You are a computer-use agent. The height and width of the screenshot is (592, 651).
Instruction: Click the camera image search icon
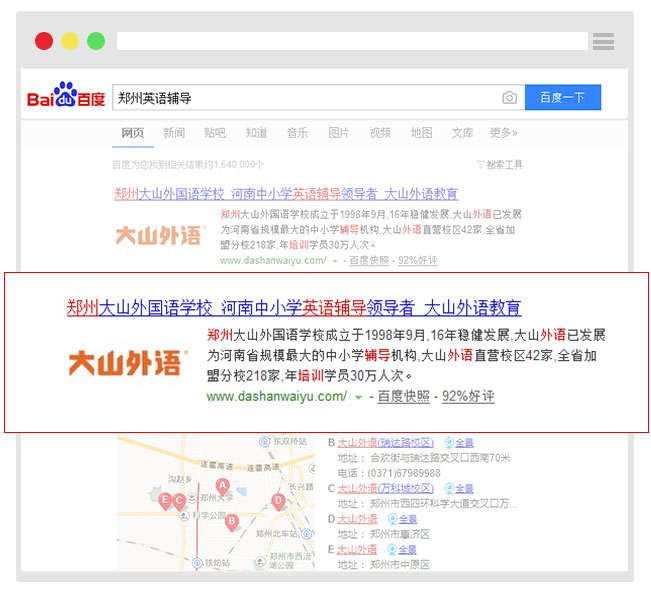[509, 98]
